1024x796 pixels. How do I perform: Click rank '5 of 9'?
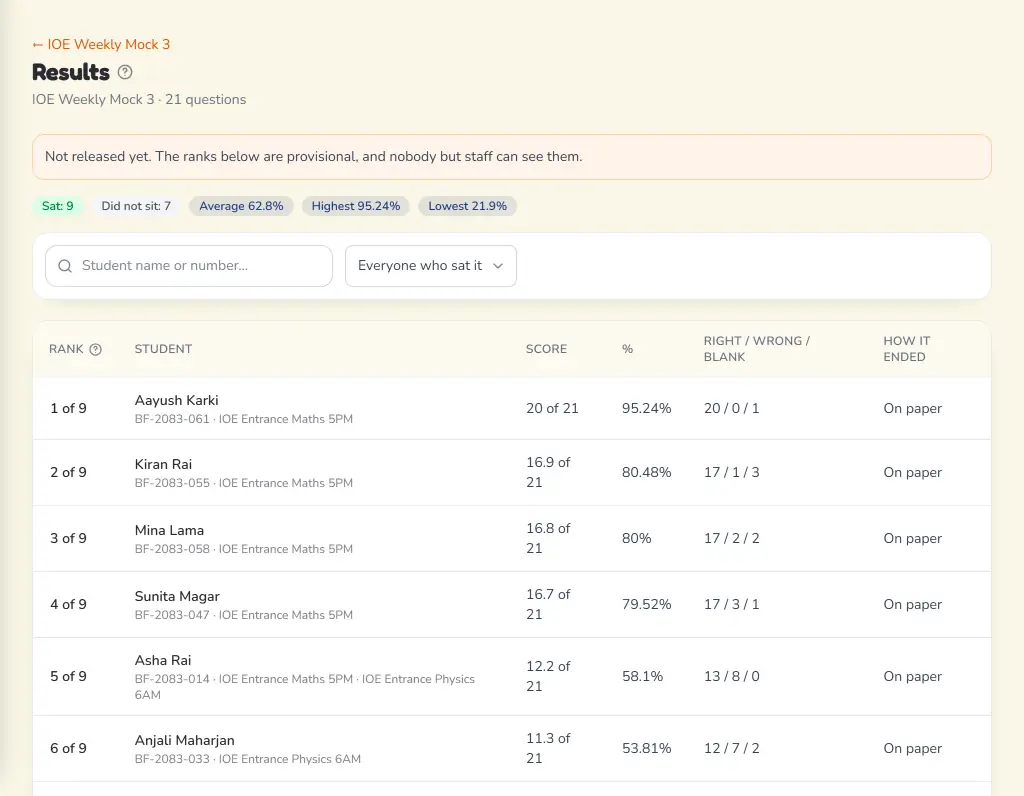68,676
